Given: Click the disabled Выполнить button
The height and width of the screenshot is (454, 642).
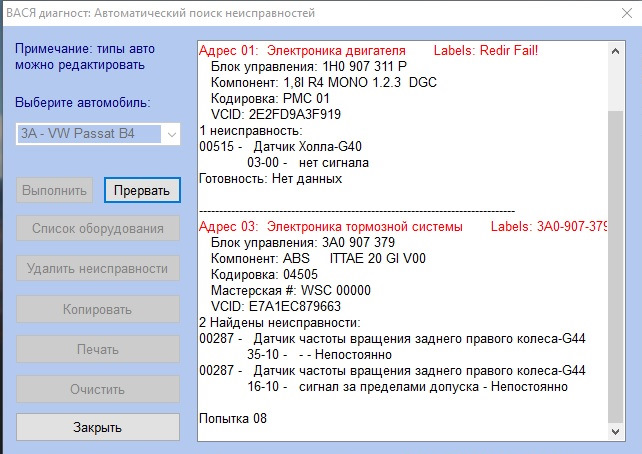Looking at the screenshot, I should tap(54, 190).
